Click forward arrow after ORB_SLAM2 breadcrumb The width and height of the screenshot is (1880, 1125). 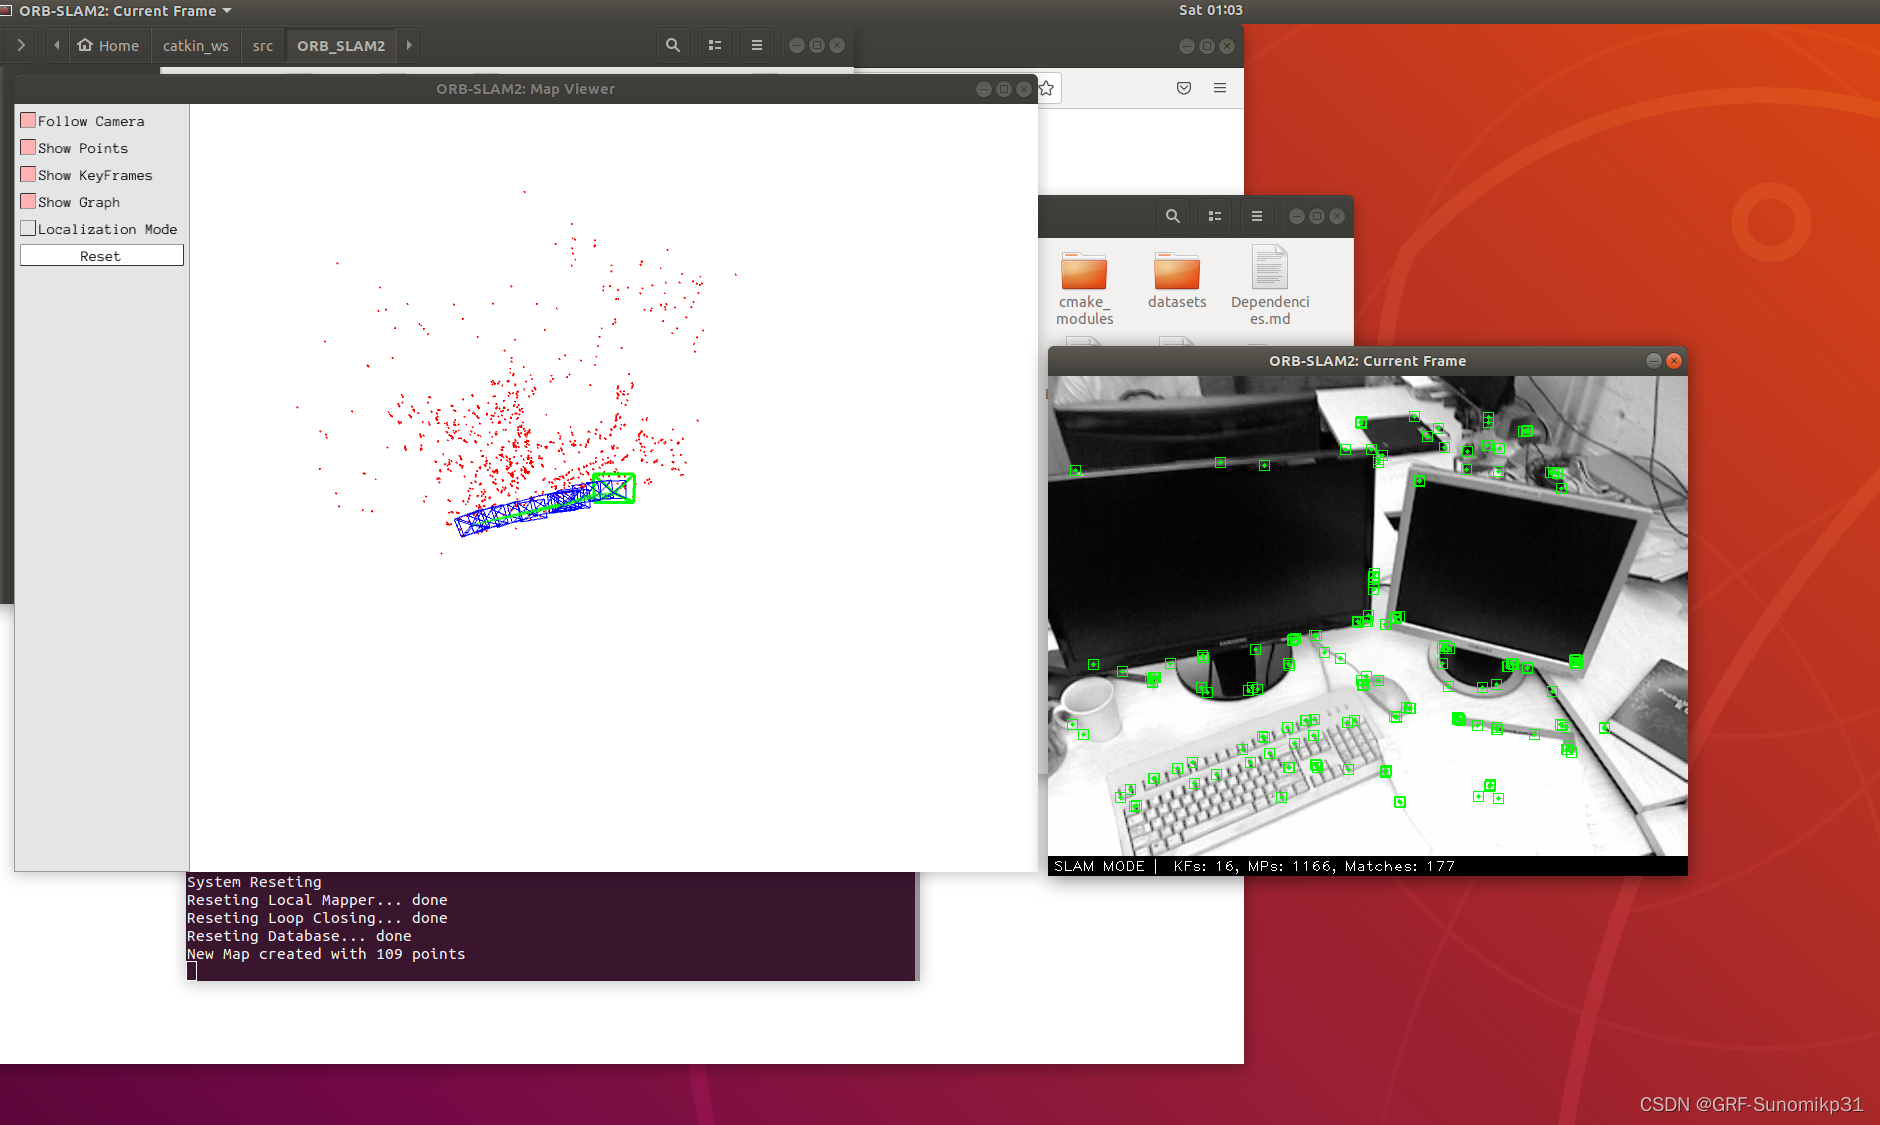coord(409,45)
